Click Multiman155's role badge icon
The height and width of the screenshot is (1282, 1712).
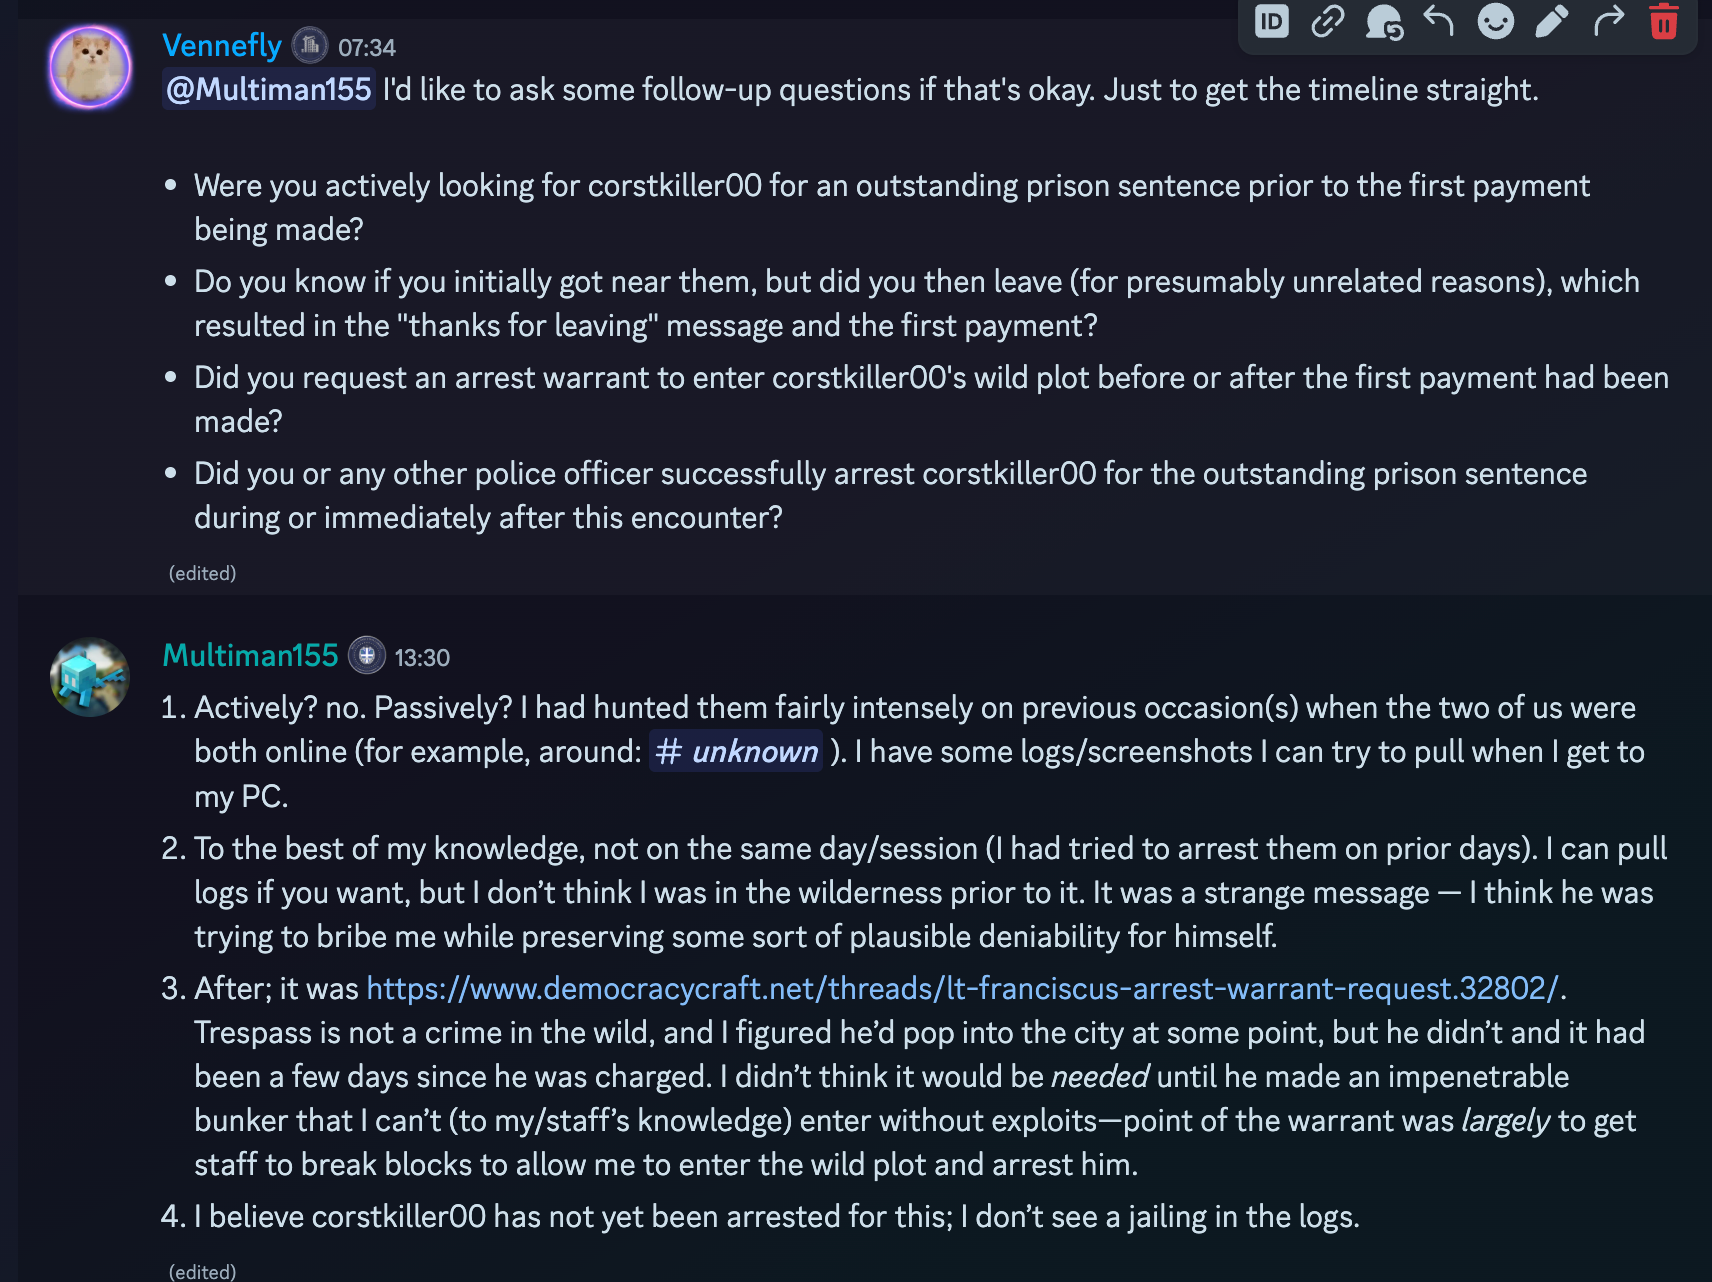[x=367, y=656]
